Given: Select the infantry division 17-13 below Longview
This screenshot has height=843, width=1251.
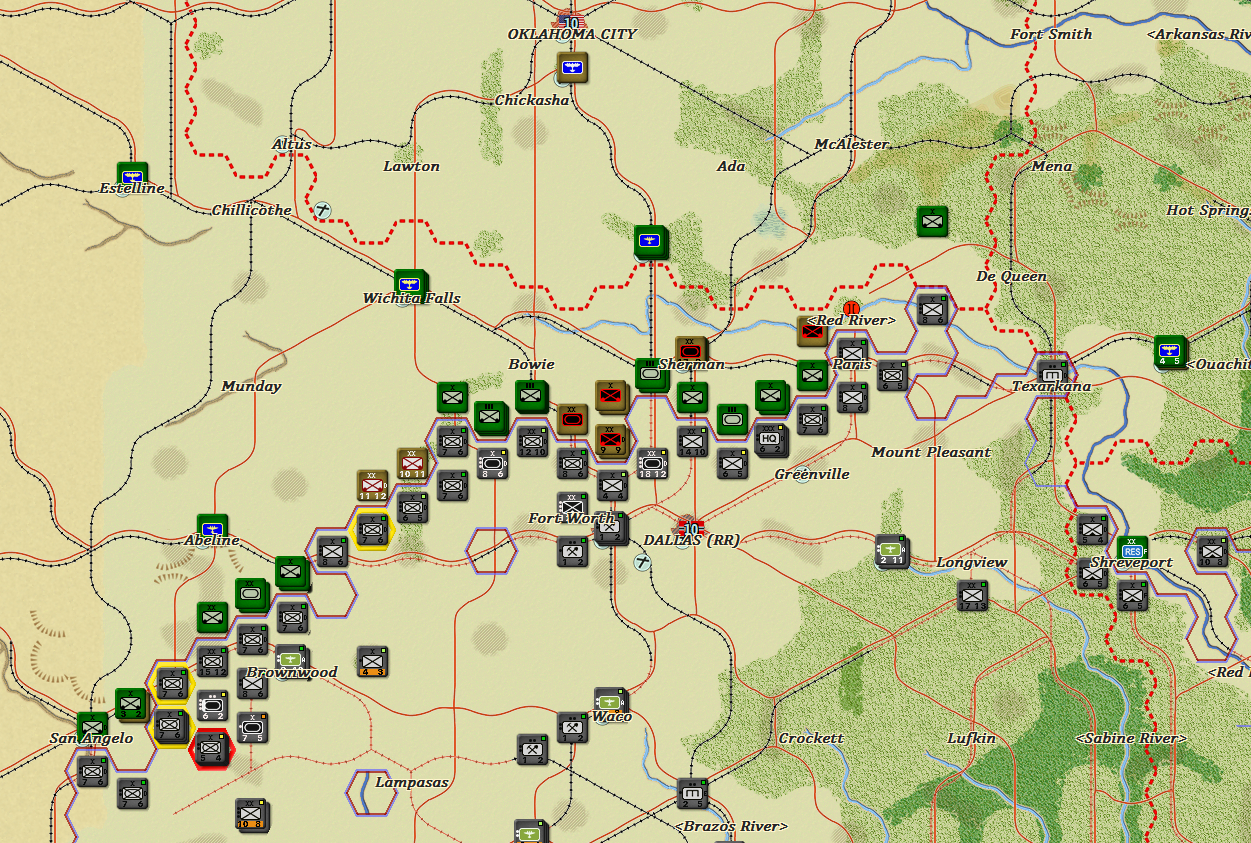Looking at the screenshot, I should coord(972,595).
